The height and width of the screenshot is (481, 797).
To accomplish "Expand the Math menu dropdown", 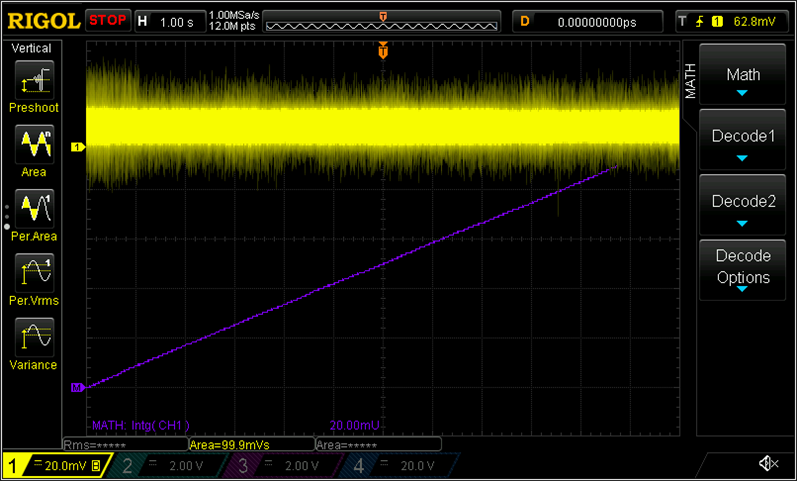I will point(742,80).
